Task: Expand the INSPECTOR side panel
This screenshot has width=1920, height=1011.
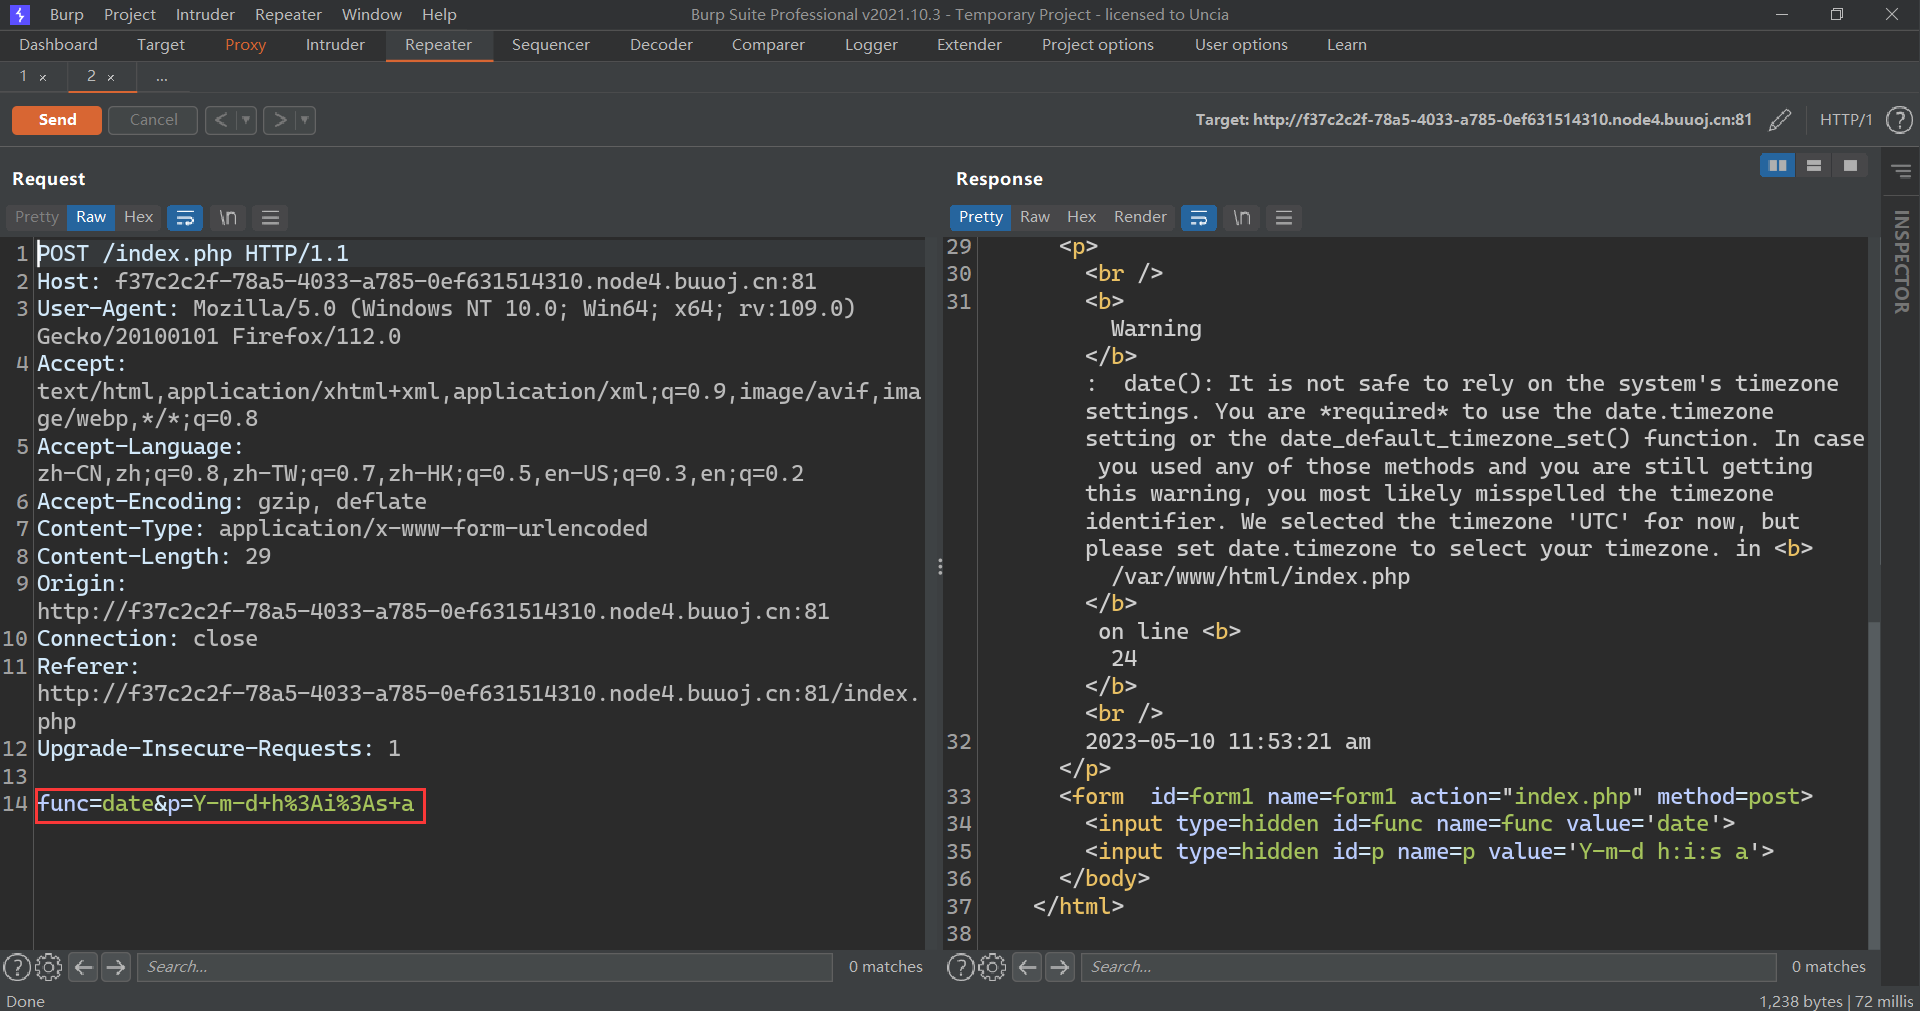Action: pyautogui.click(x=1901, y=261)
